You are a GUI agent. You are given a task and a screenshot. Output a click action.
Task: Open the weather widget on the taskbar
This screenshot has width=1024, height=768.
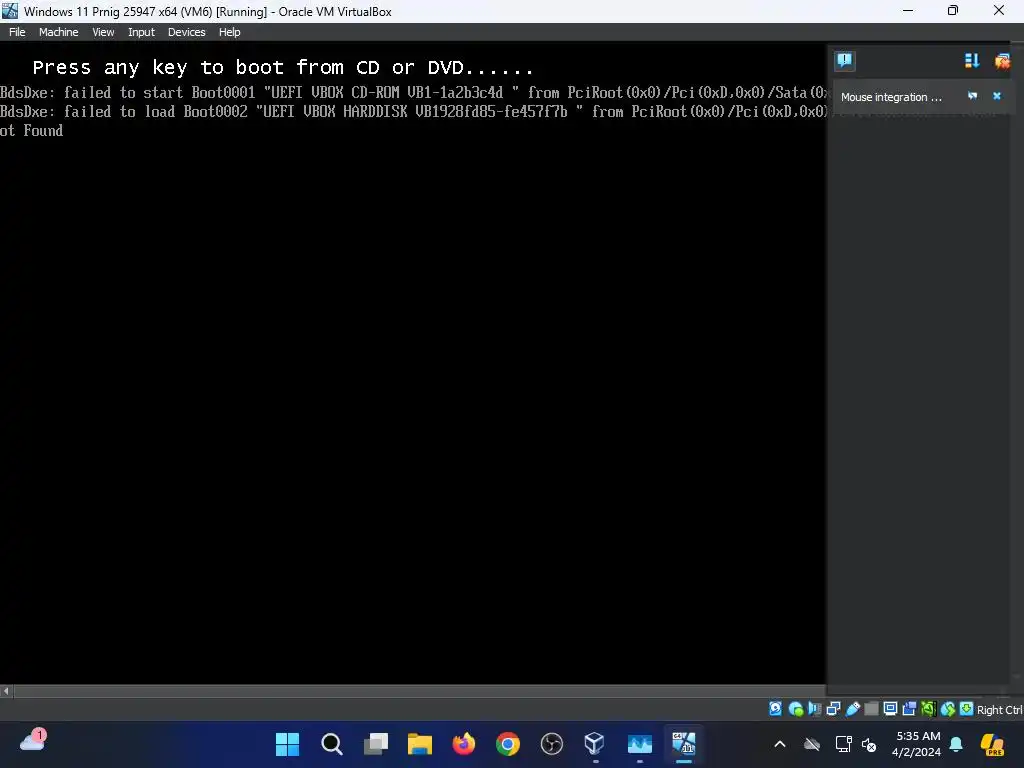click(x=33, y=741)
